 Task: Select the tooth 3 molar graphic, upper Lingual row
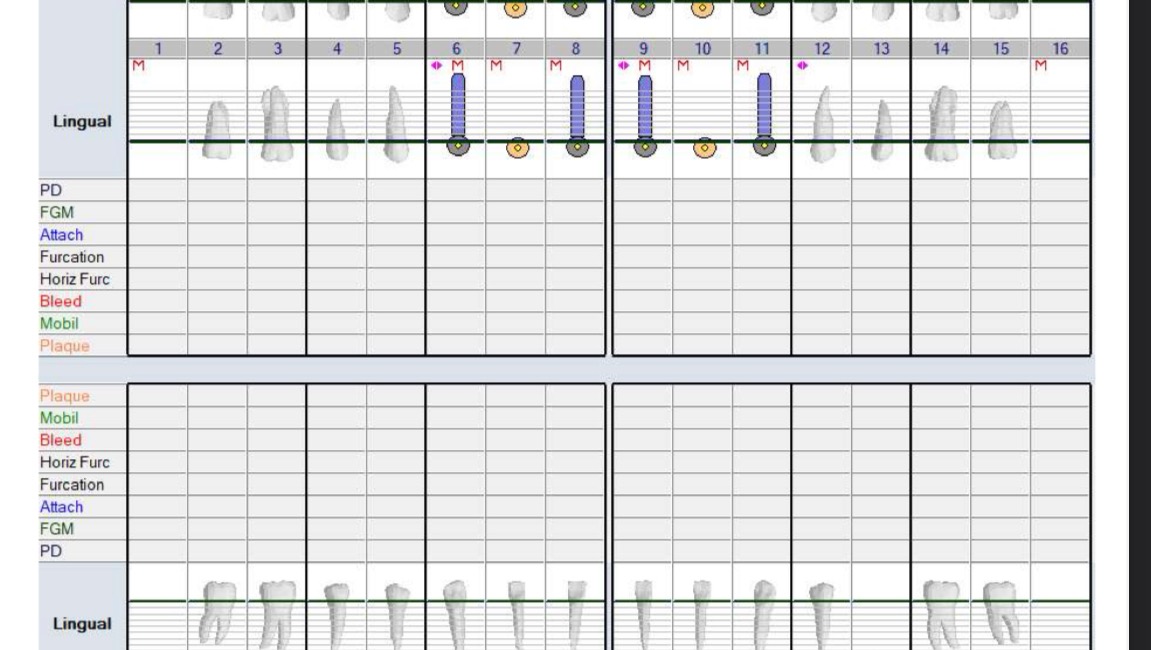click(277, 123)
